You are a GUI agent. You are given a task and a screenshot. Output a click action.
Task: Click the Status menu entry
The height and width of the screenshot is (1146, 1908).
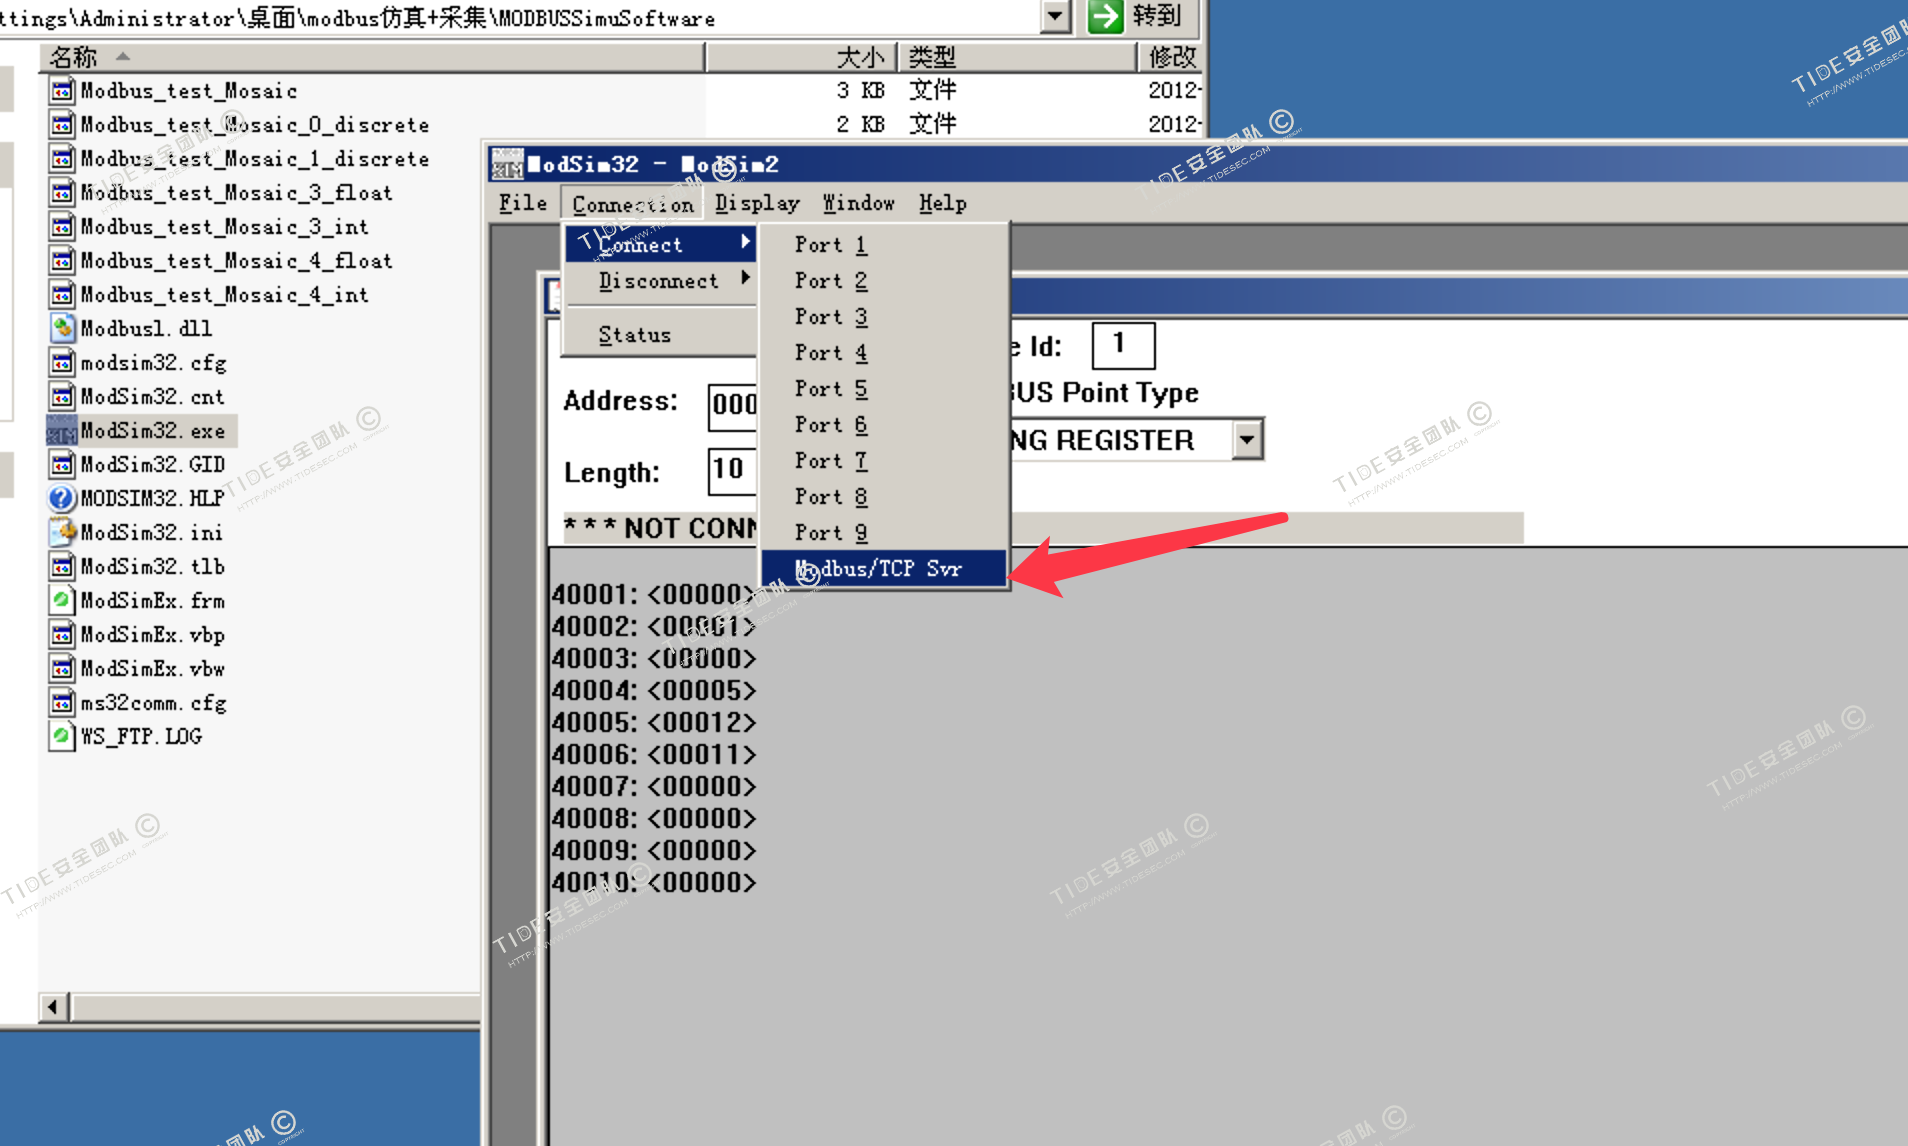[x=634, y=335]
